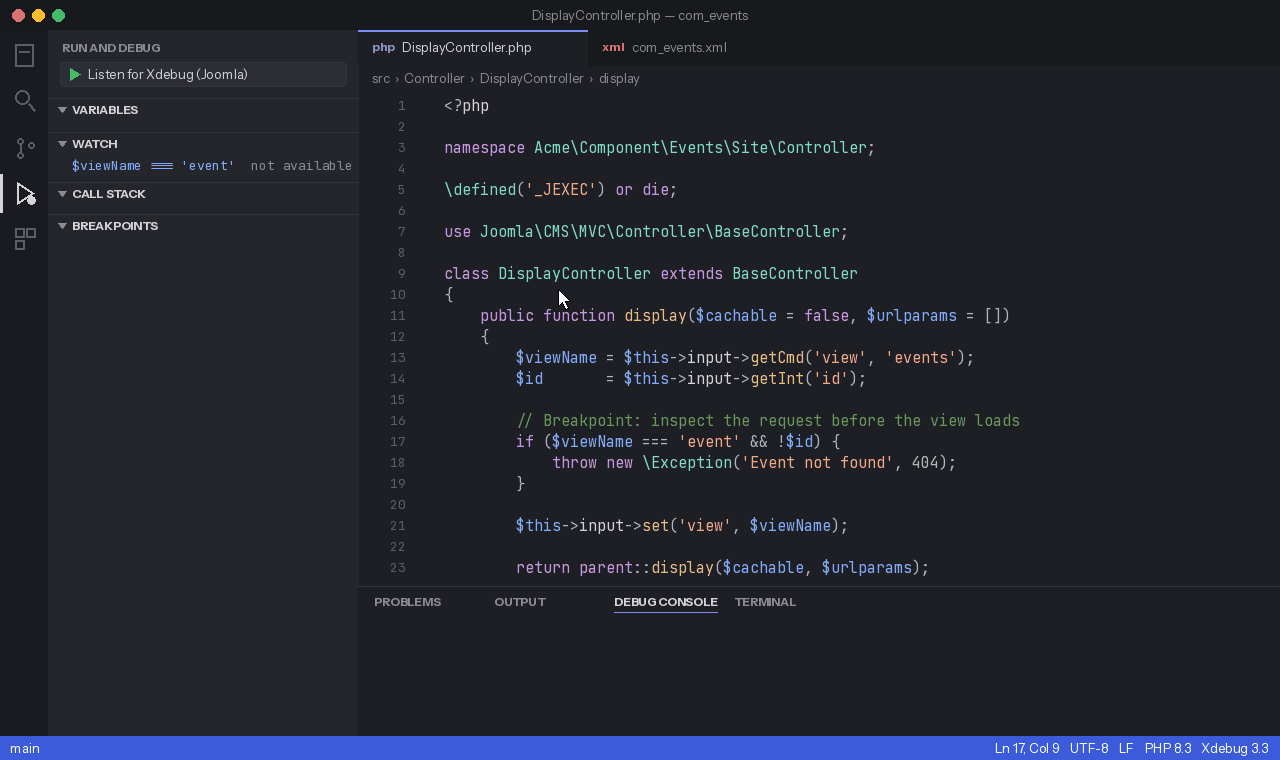Start debugging with green play arrow
Image resolution: width=1280 pixels, height=760 pixels.
click(x=75, y=75)
